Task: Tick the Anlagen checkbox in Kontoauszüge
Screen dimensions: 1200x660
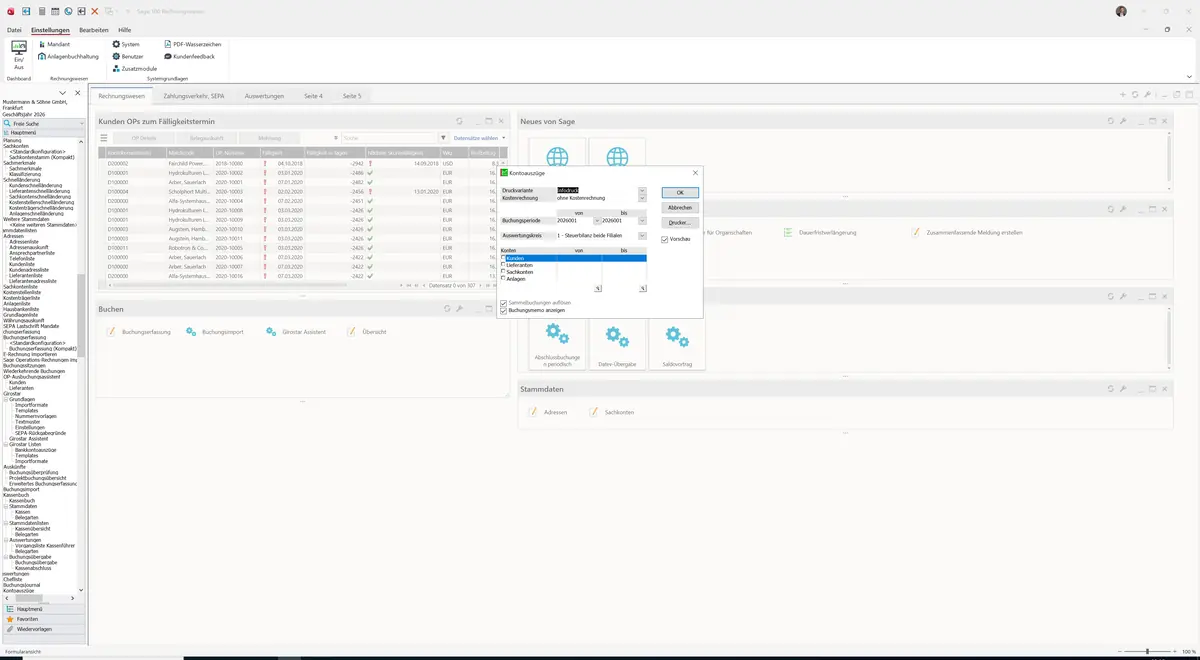Action: [x=503, y=279]
